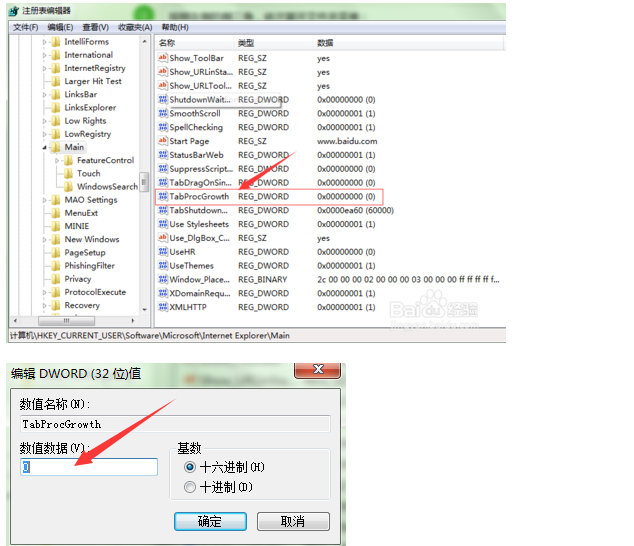This screenshot has width=634, height=546.
Task: Select the FeatureControl folder icon
Action: click(x=68, y=160)
